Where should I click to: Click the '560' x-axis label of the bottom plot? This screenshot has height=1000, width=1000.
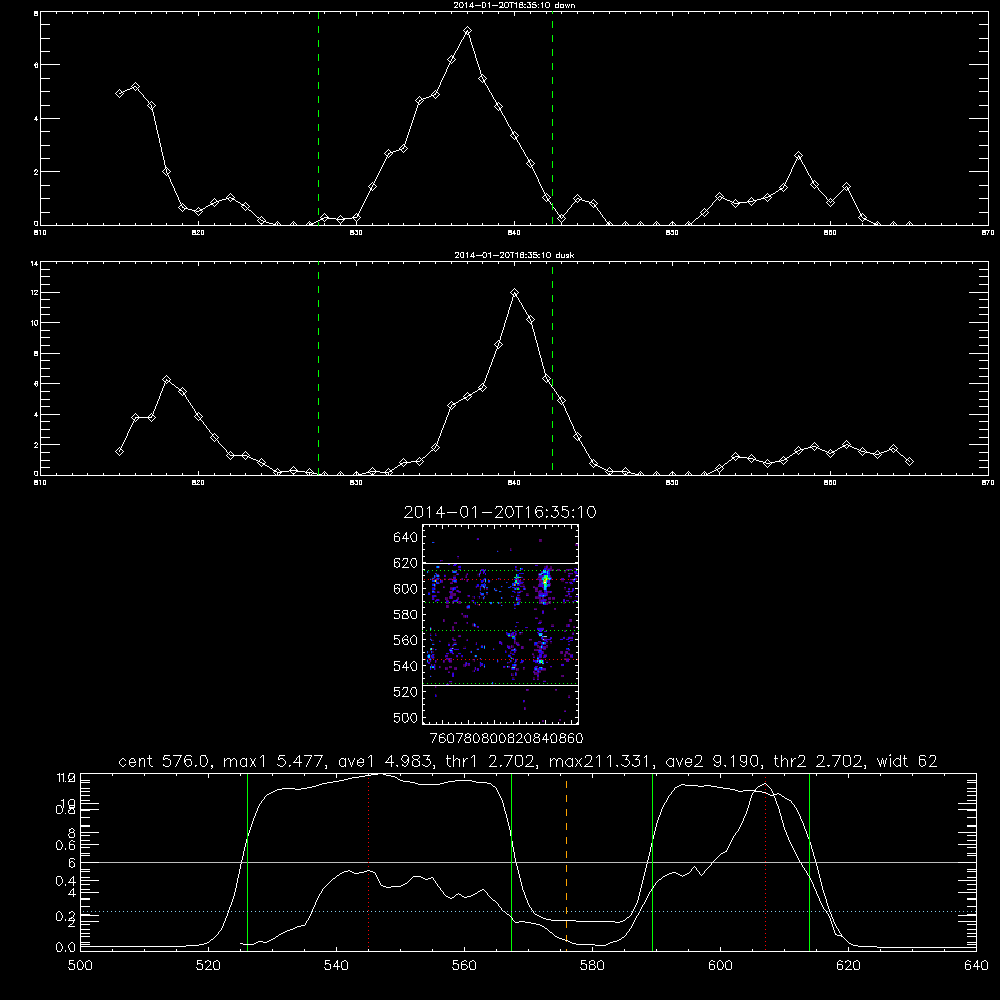(464, 966)
